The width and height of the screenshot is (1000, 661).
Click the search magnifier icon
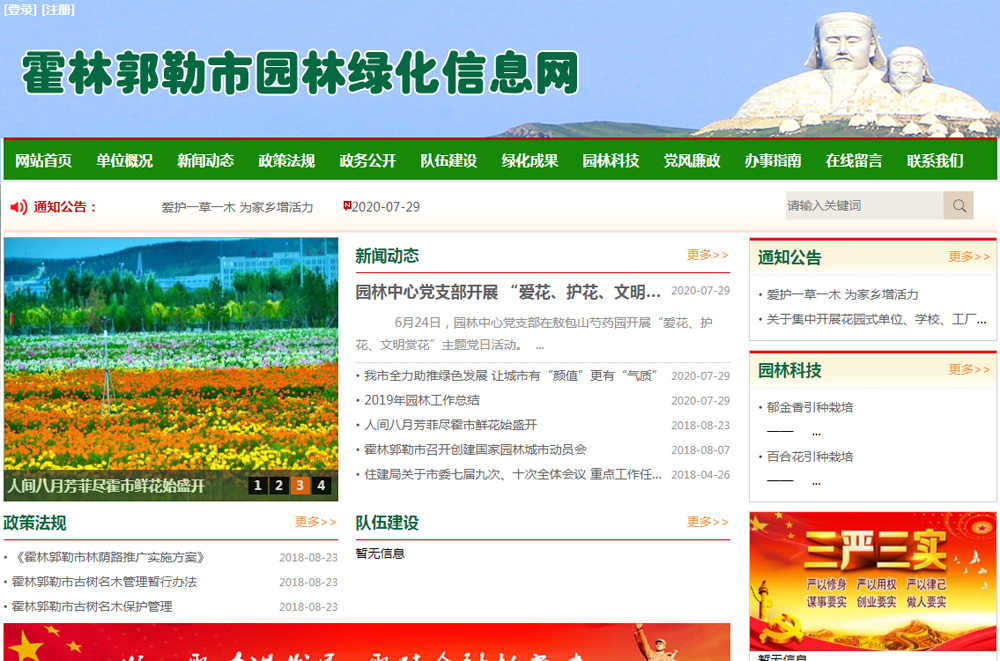[x=958, y=205]
